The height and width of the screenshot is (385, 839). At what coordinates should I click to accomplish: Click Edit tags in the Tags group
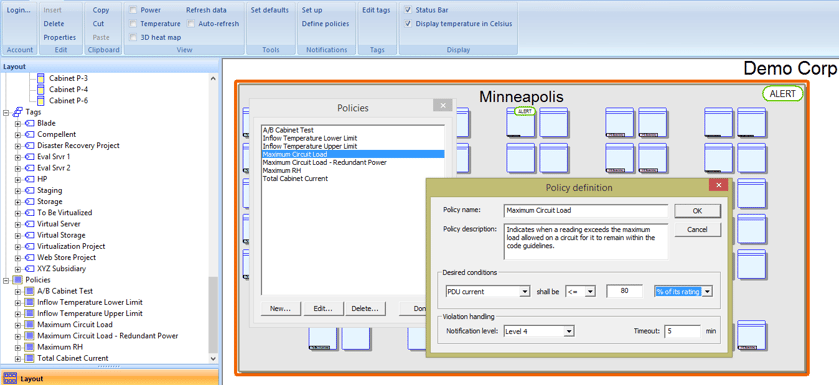point(376,10)
